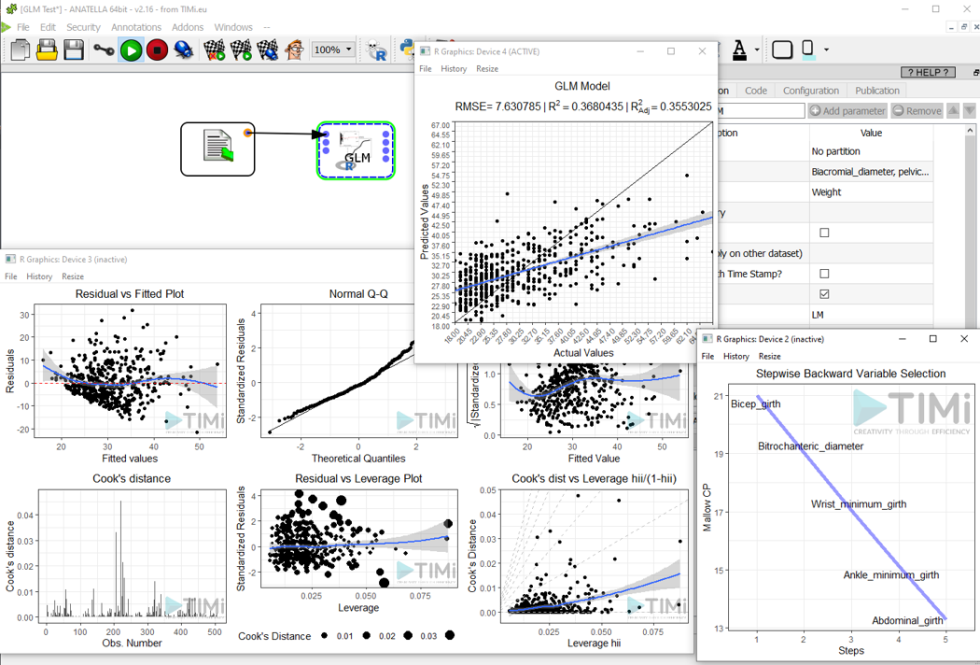The image size is (980, 665).
Task: Open the 100% zoom level dropdown
Action: [x=332, y=49]
